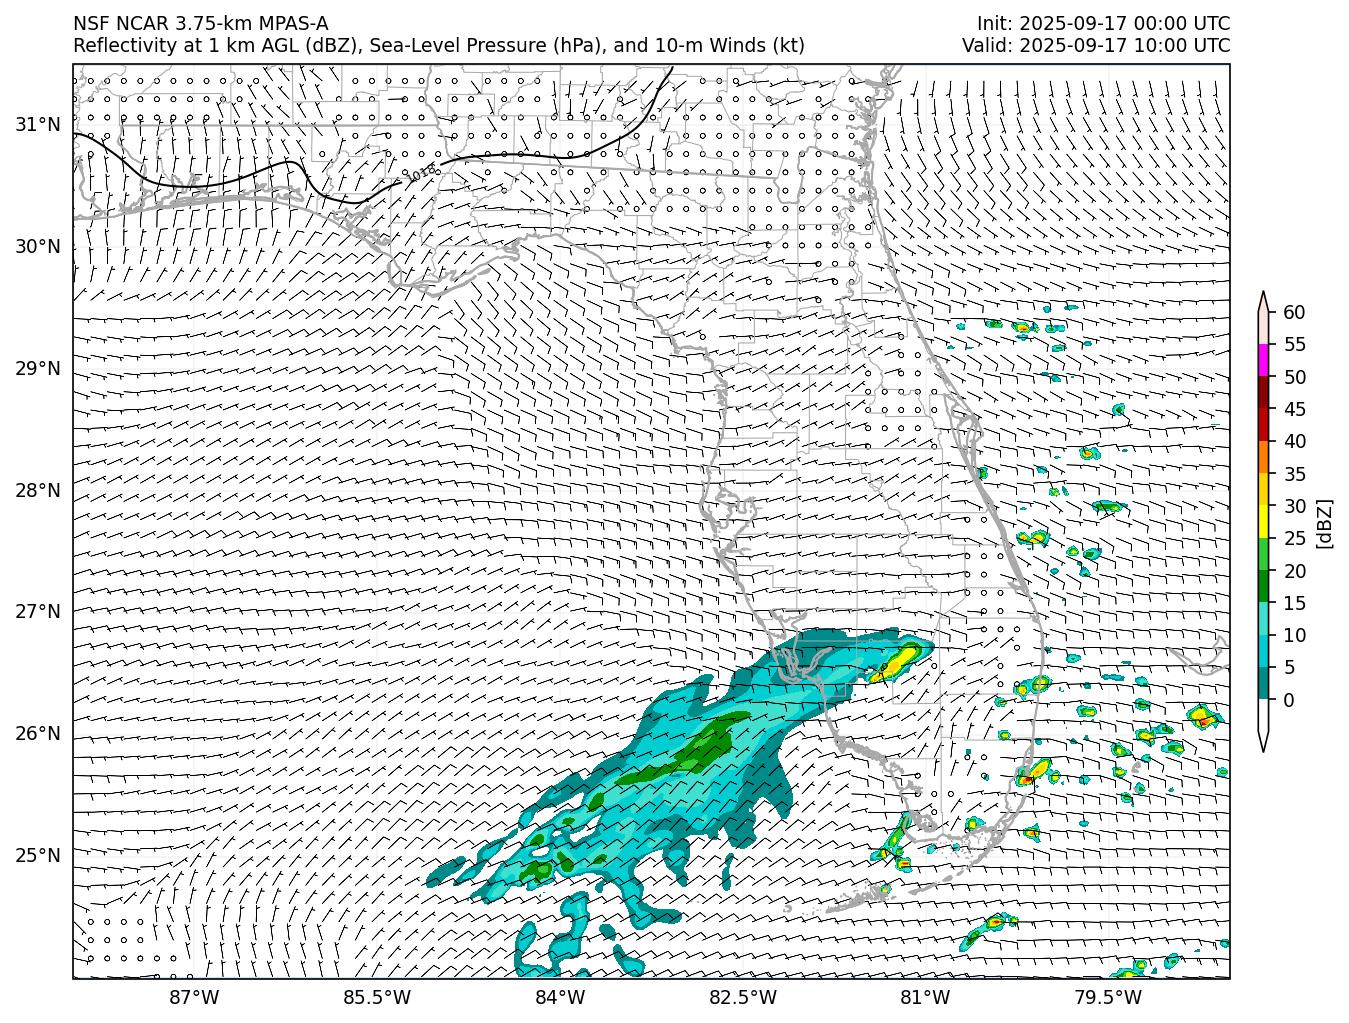The width and height of the screenshot is (1349, 1023).
Task: Click the 25°N latitude axis label
Action: click(37, 856)
